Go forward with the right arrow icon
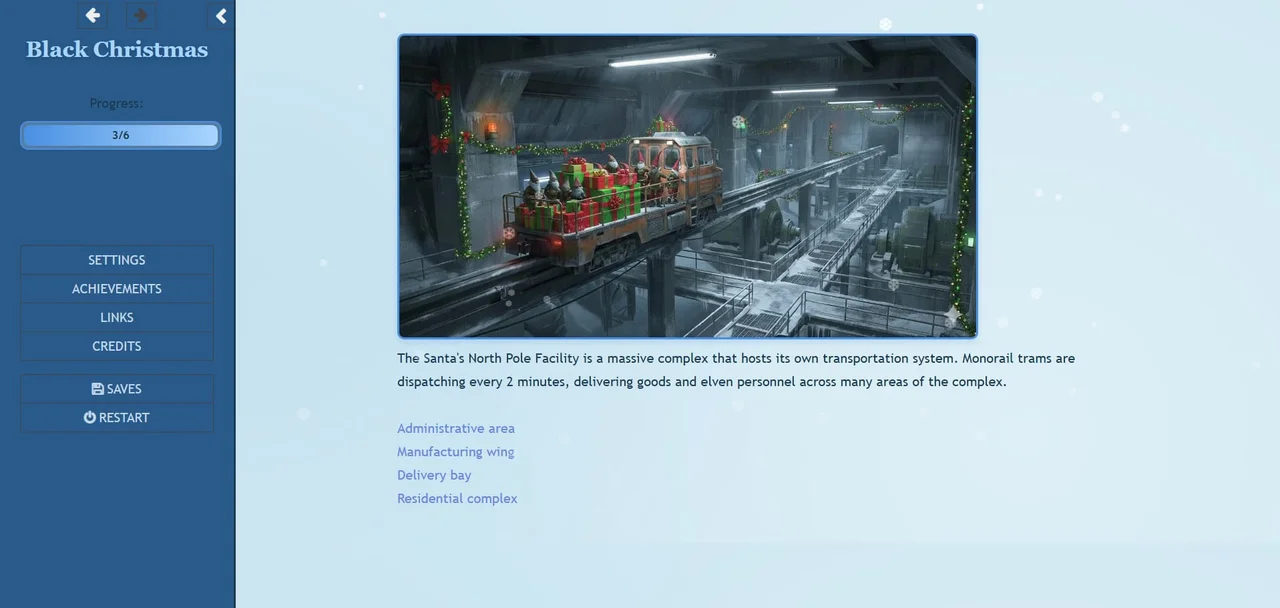 point(141,15)
